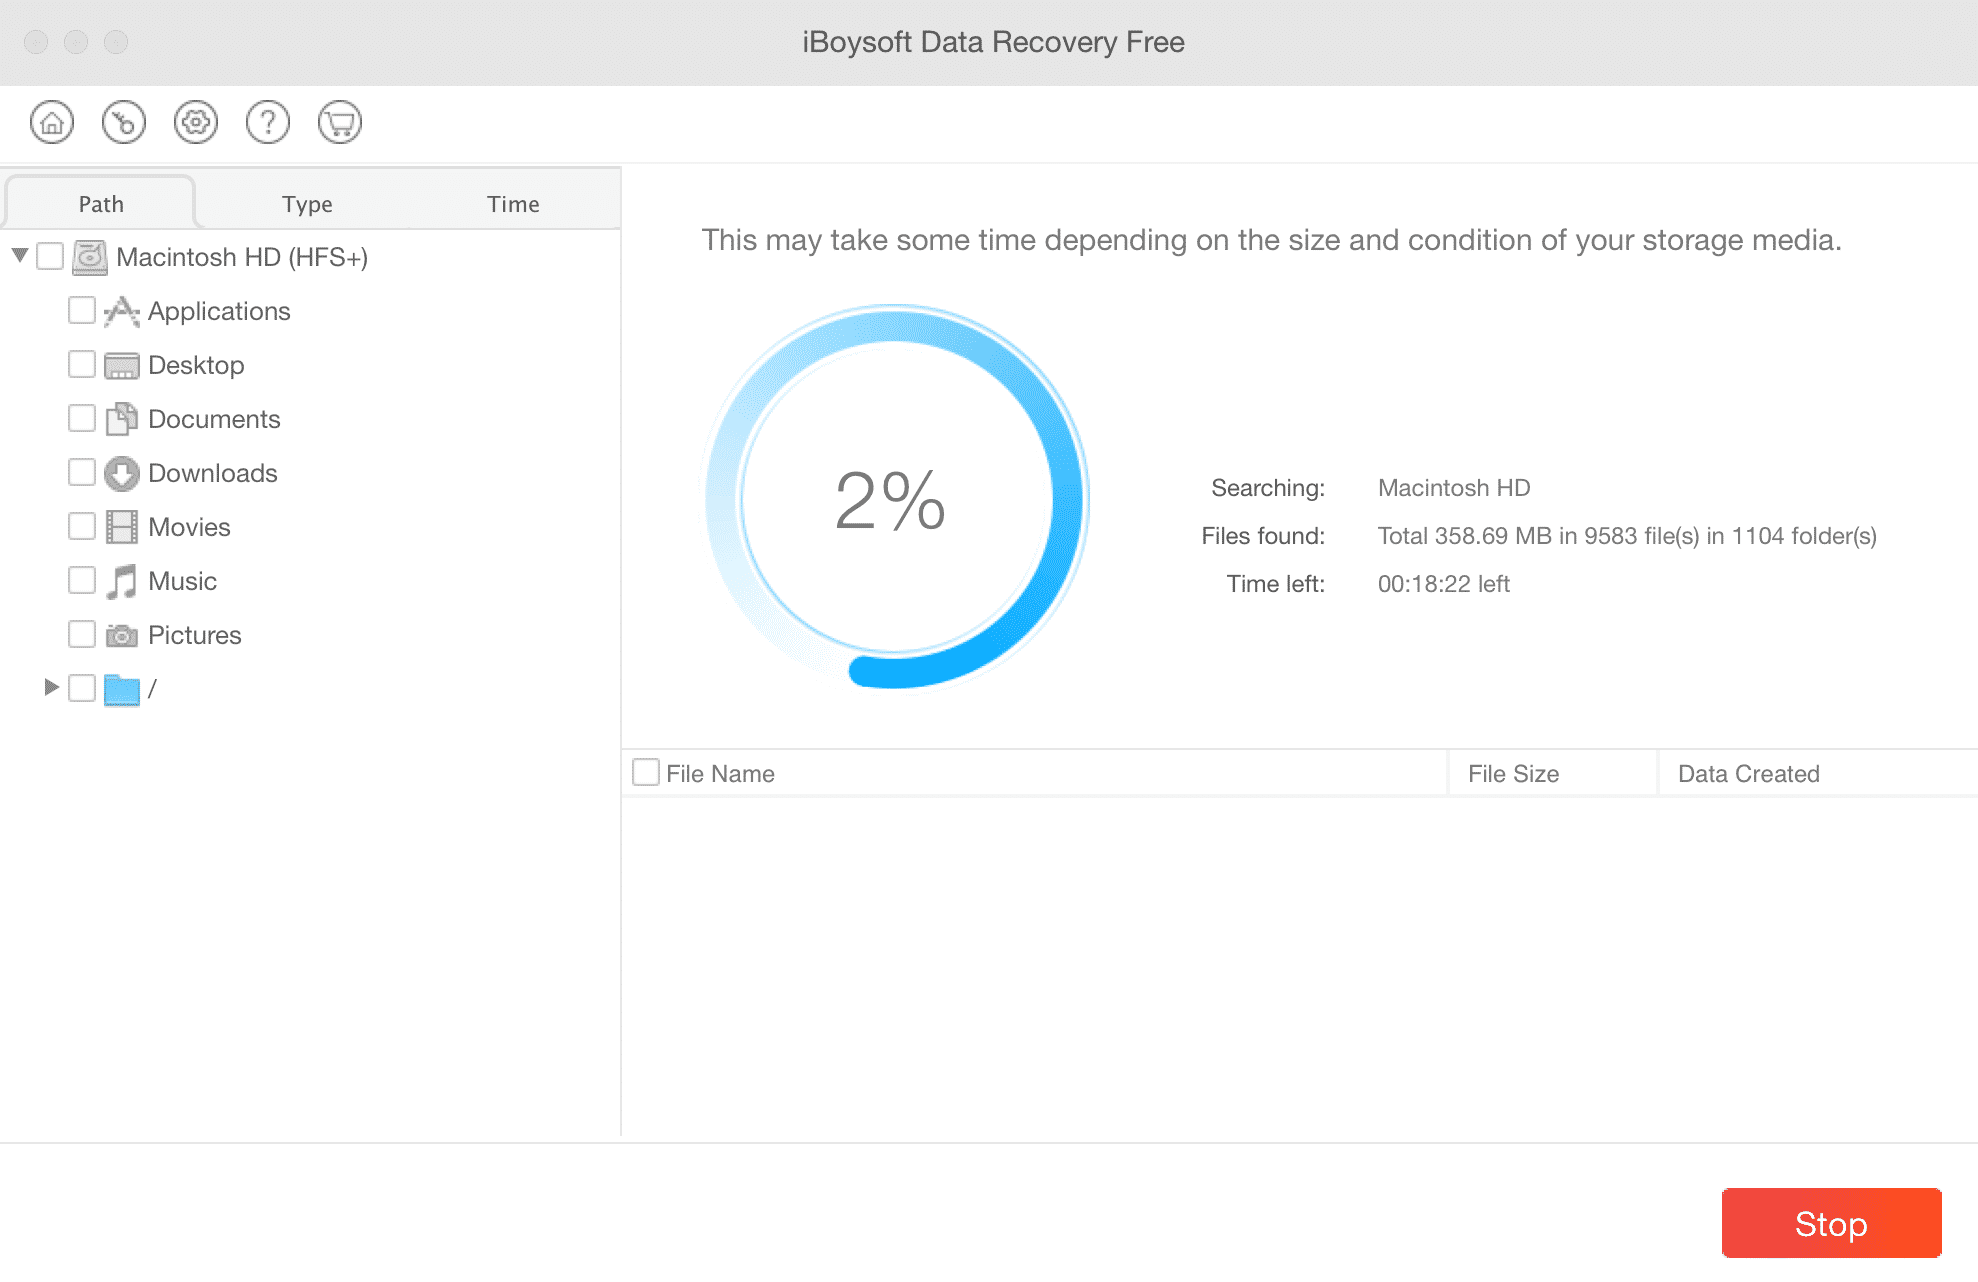Check the Documents folder checkbox
The image size is (1978, 1282).
82,418
